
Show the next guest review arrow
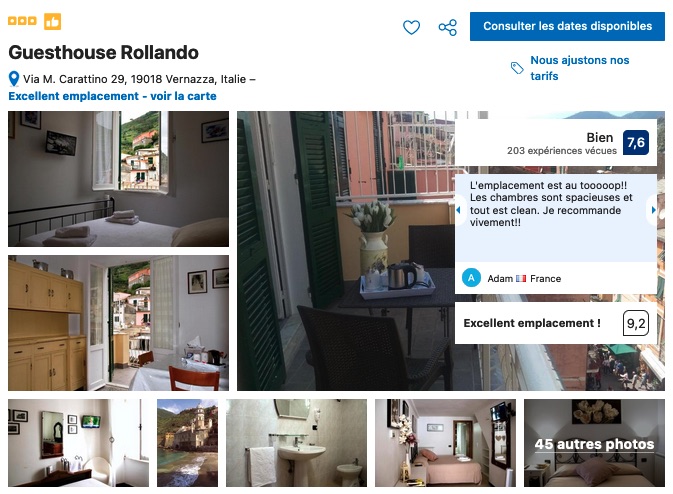(653, 210)
